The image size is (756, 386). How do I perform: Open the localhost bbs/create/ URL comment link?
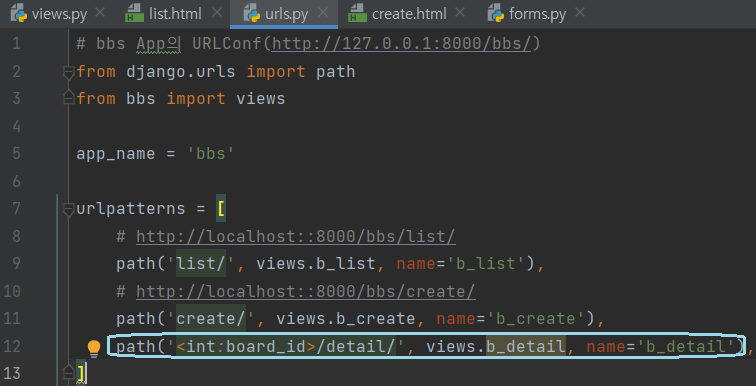(306, 292)
